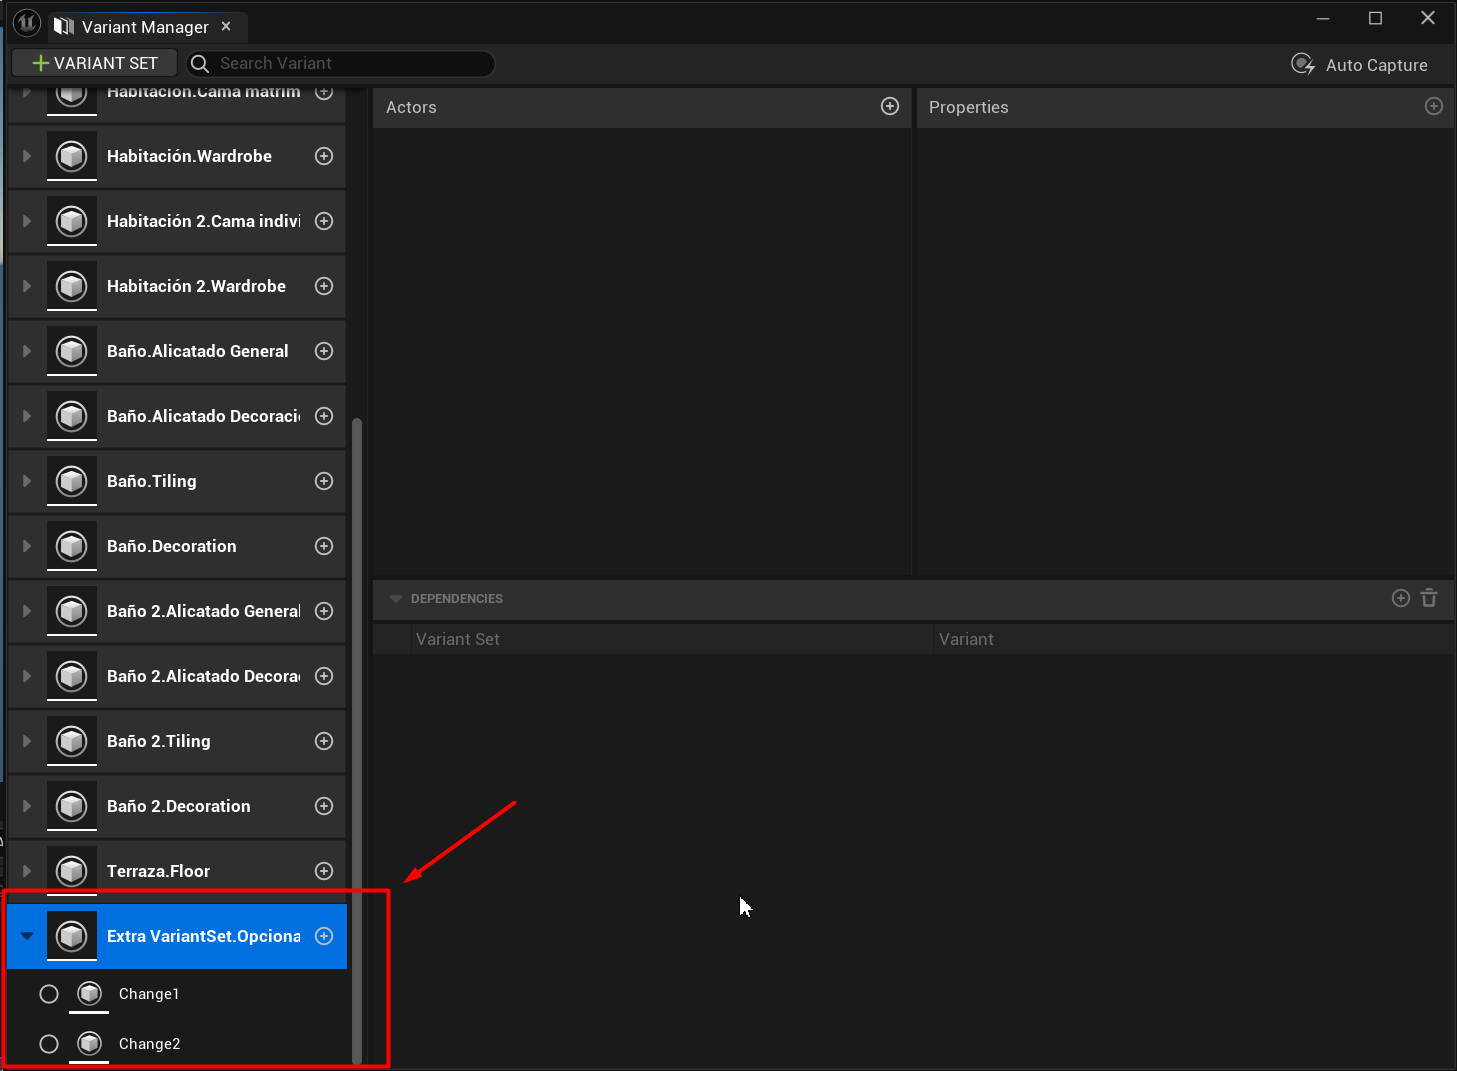
Task: Click the Search Variant input field
Action: 350,64
